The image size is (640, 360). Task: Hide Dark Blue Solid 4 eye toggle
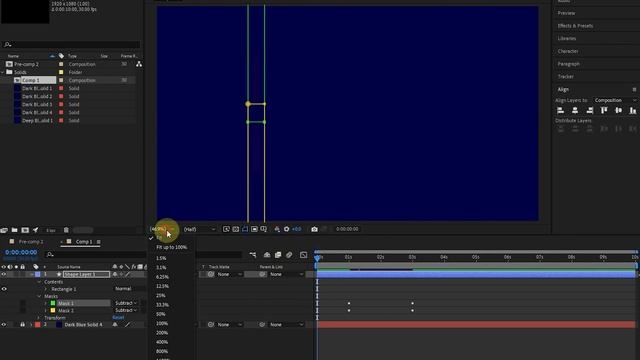4,325
